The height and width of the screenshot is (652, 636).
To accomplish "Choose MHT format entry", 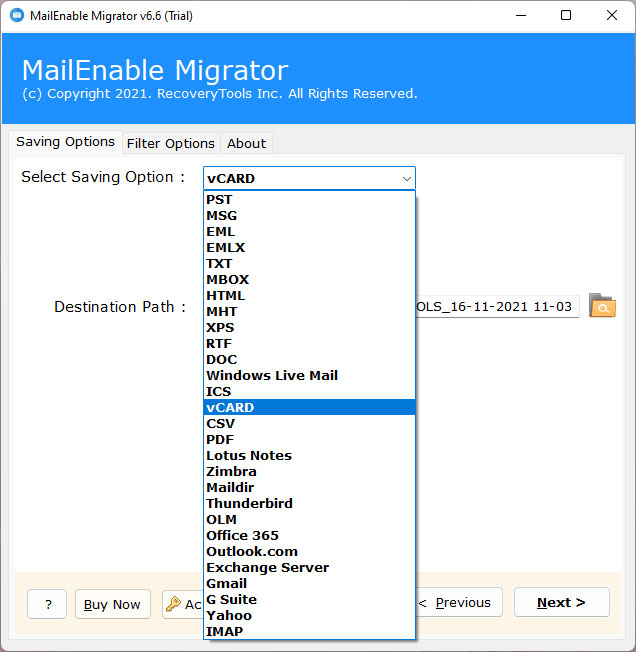I will click(x=309, y=311).
